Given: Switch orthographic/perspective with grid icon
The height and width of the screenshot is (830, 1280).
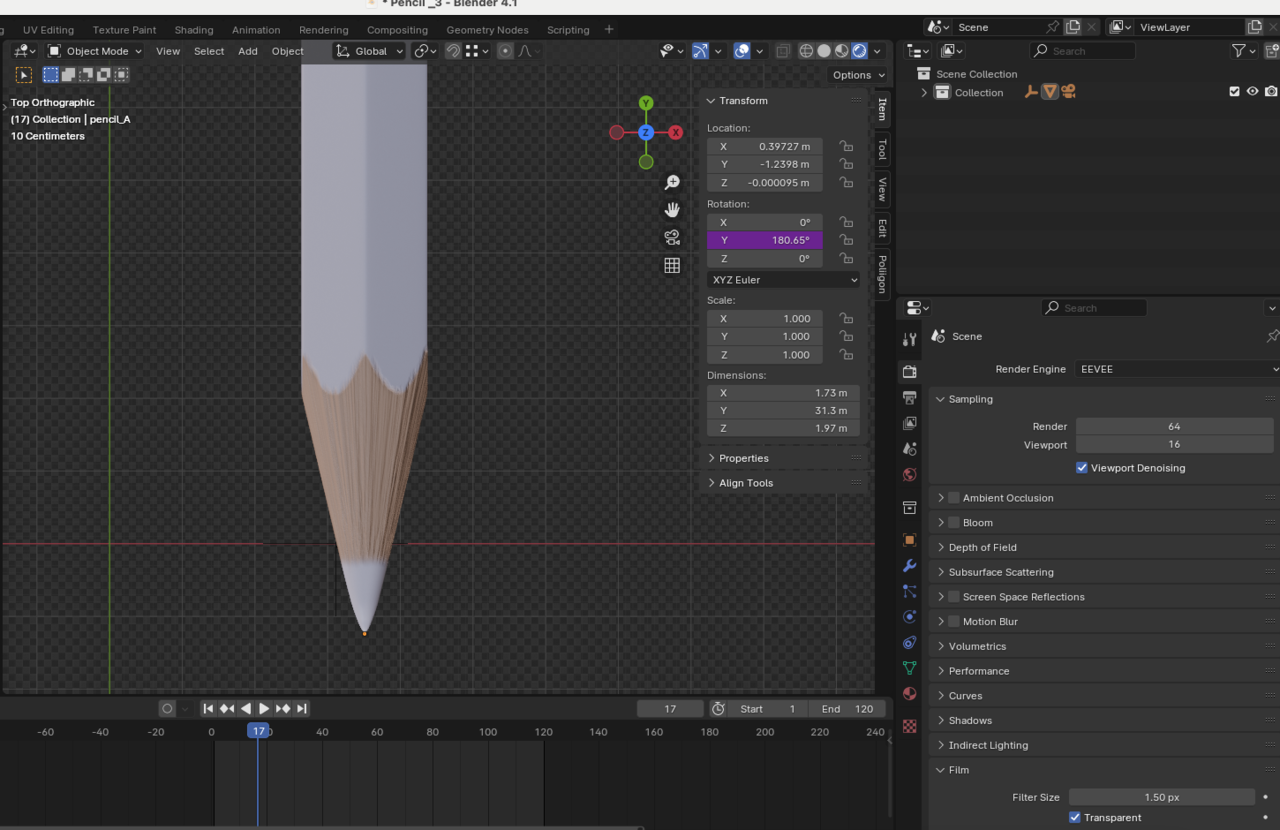Looking at the screenshot, I should point(672,266).
